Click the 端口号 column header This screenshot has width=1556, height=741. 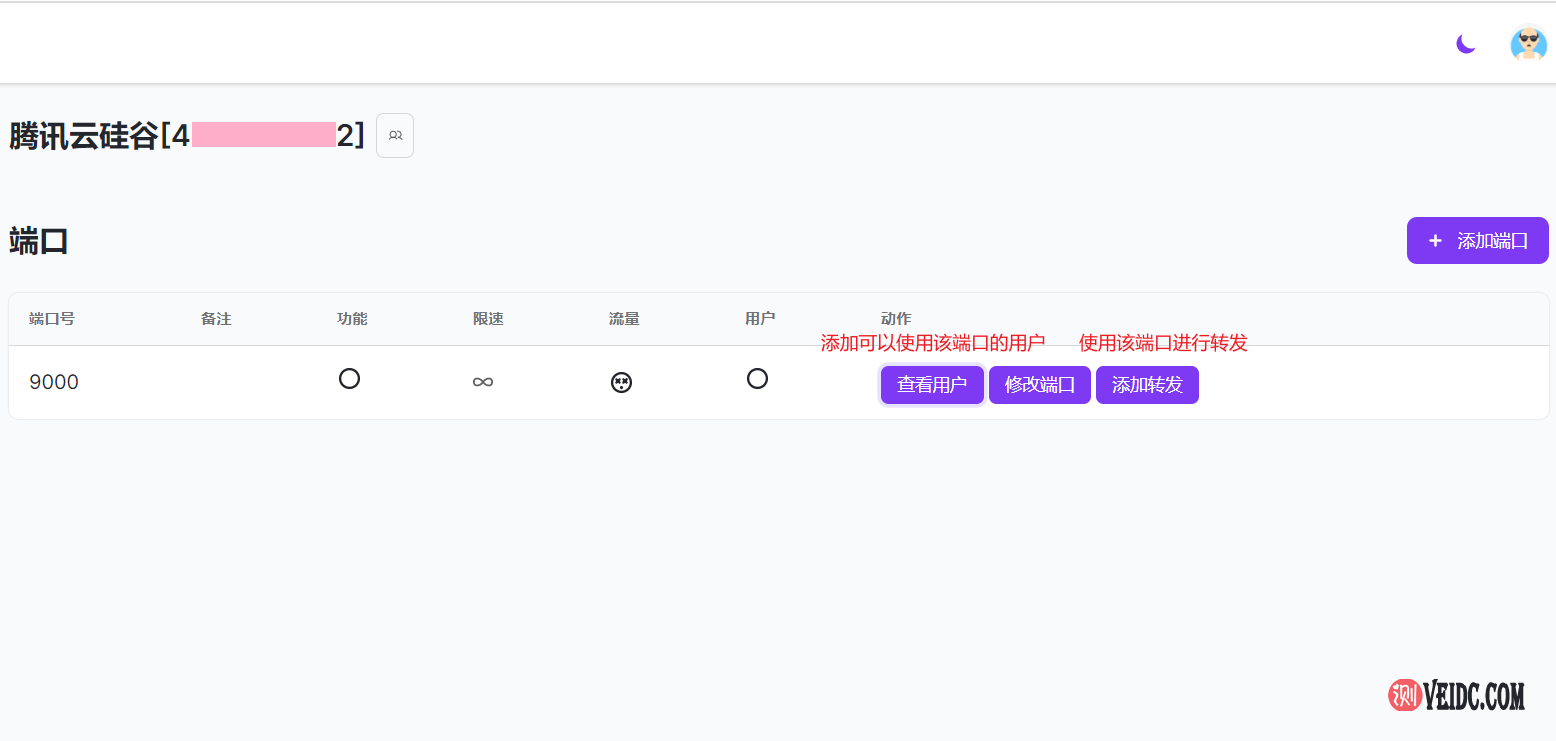coord(52,319)
